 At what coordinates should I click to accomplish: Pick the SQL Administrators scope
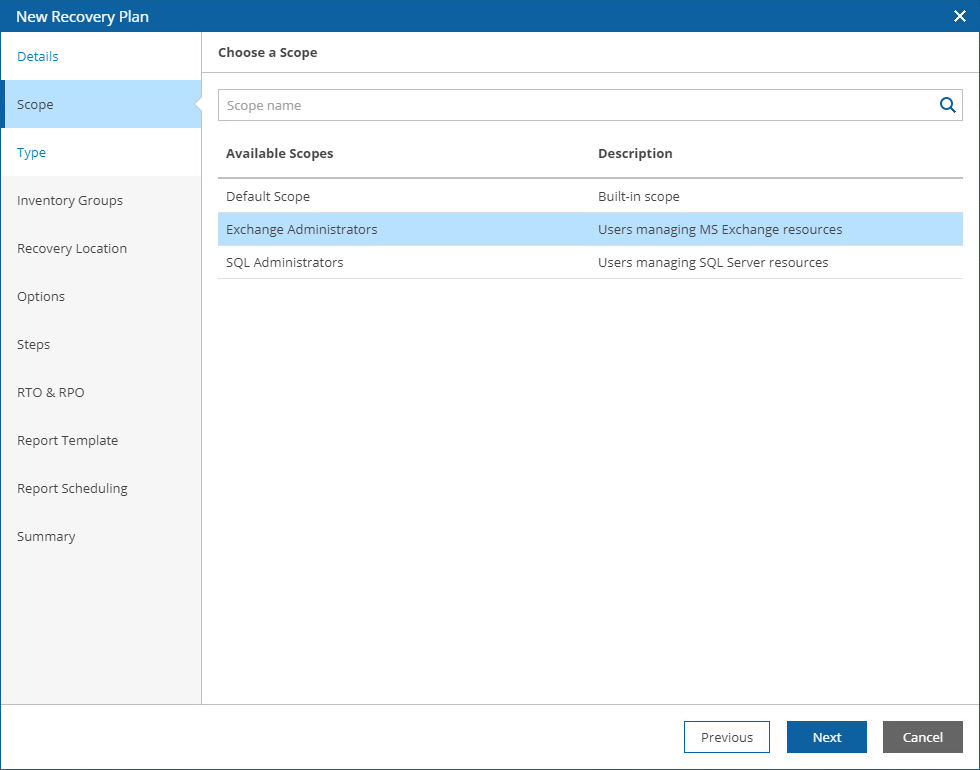click(x=285, y=262)
